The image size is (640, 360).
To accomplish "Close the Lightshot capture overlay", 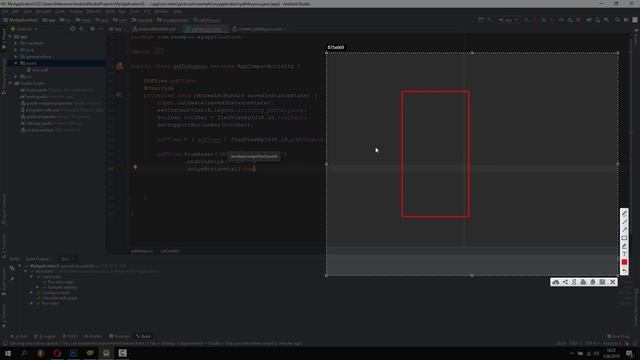I will coord(612,282).
